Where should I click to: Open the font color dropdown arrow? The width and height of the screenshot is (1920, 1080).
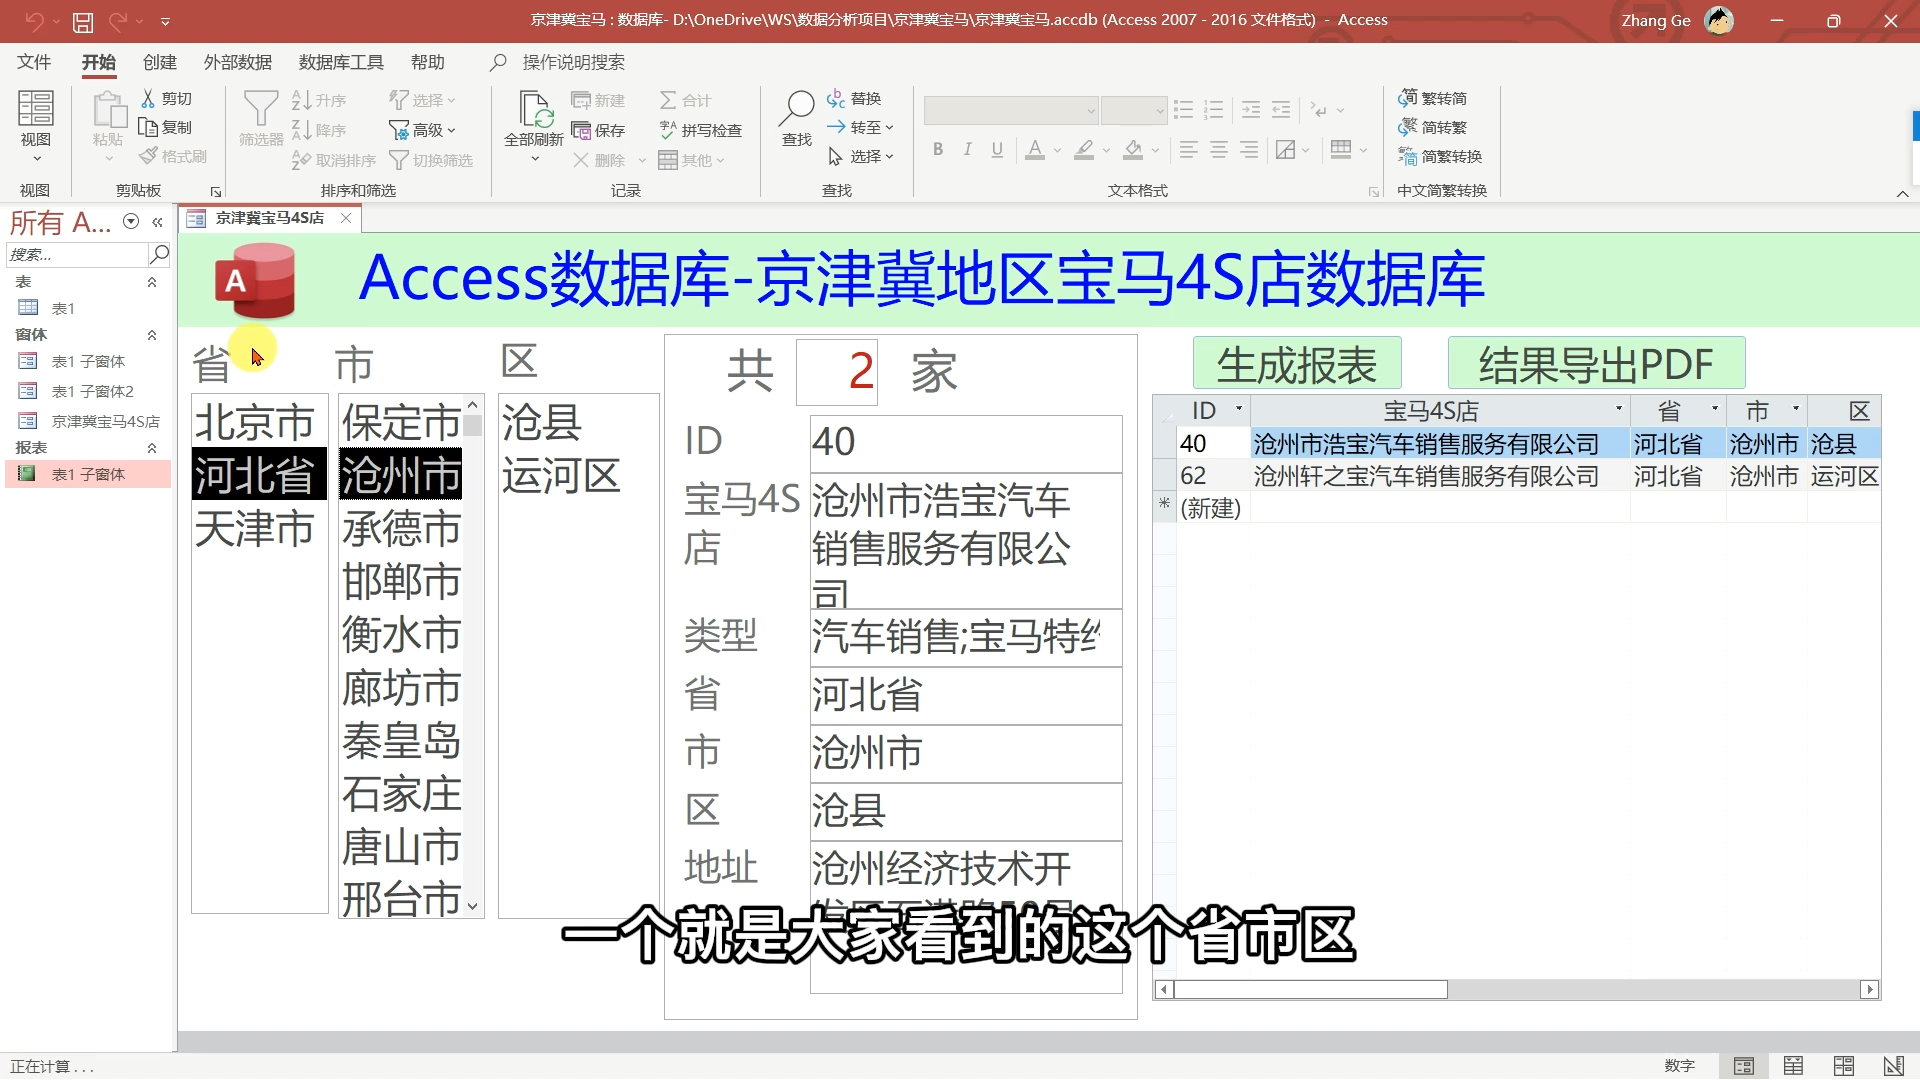pos(1057,151)
